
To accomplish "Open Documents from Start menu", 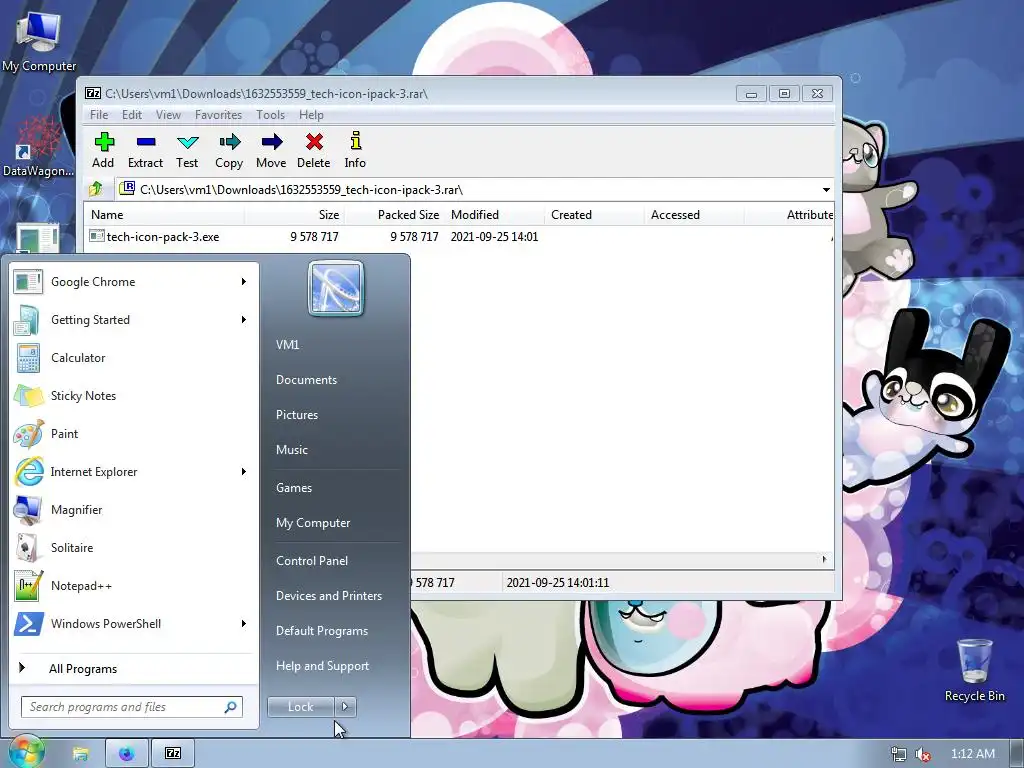I will pos(306,380).
